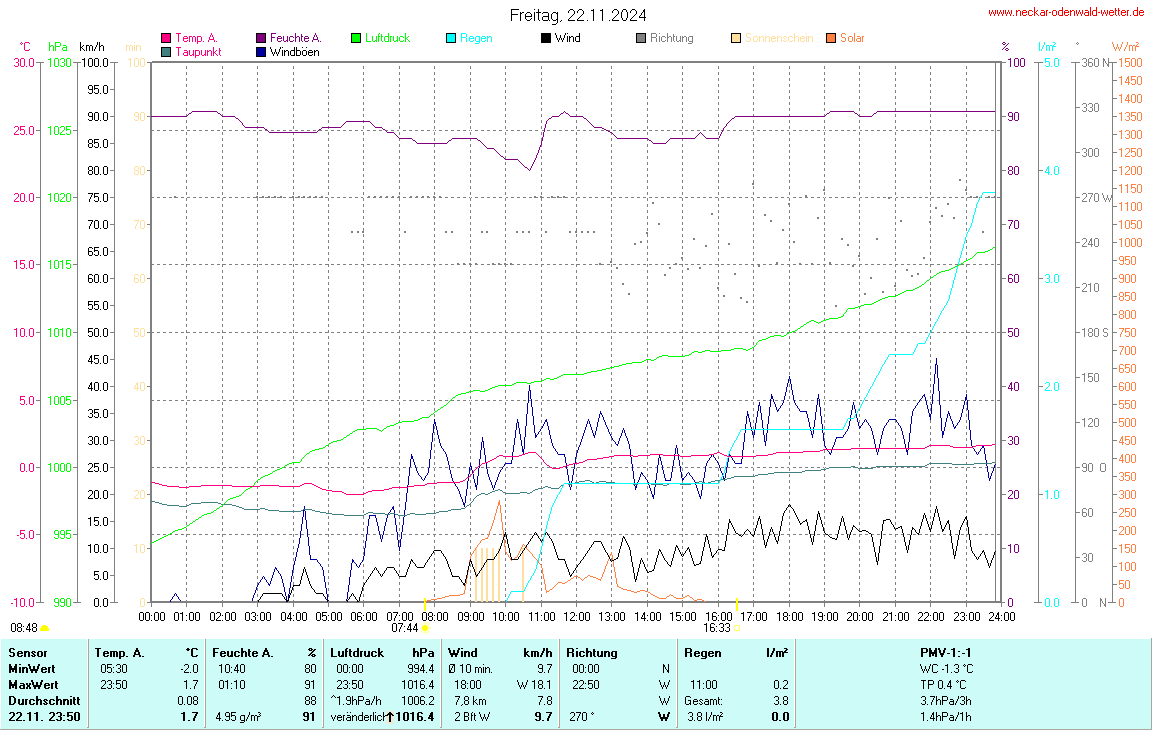Click the gray Richtung legend square

pyautogui.click(x=641, y=39)
